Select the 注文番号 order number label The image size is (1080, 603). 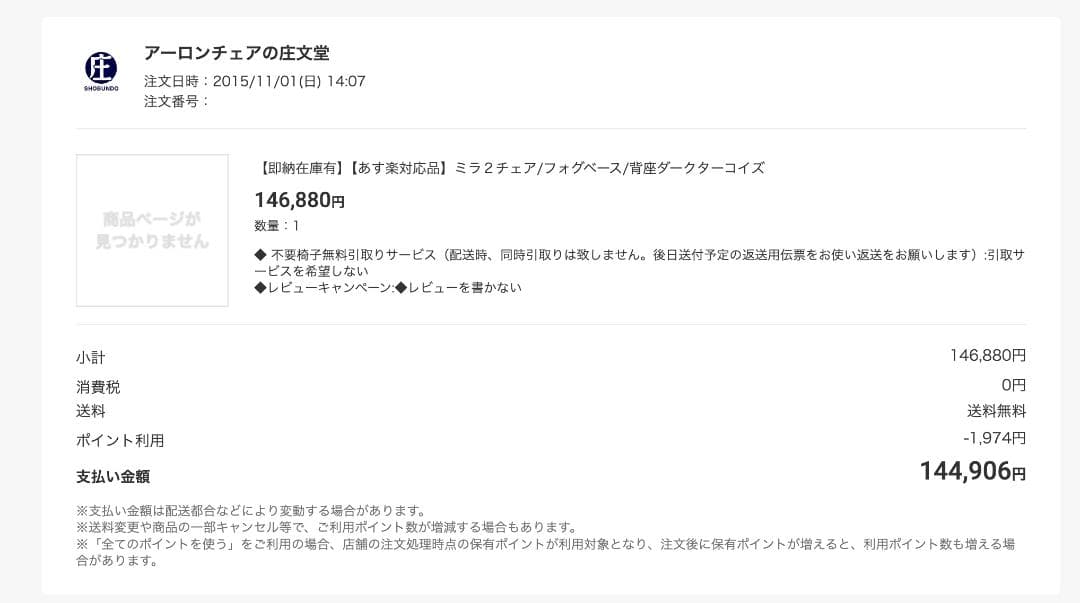pos(176,101)
